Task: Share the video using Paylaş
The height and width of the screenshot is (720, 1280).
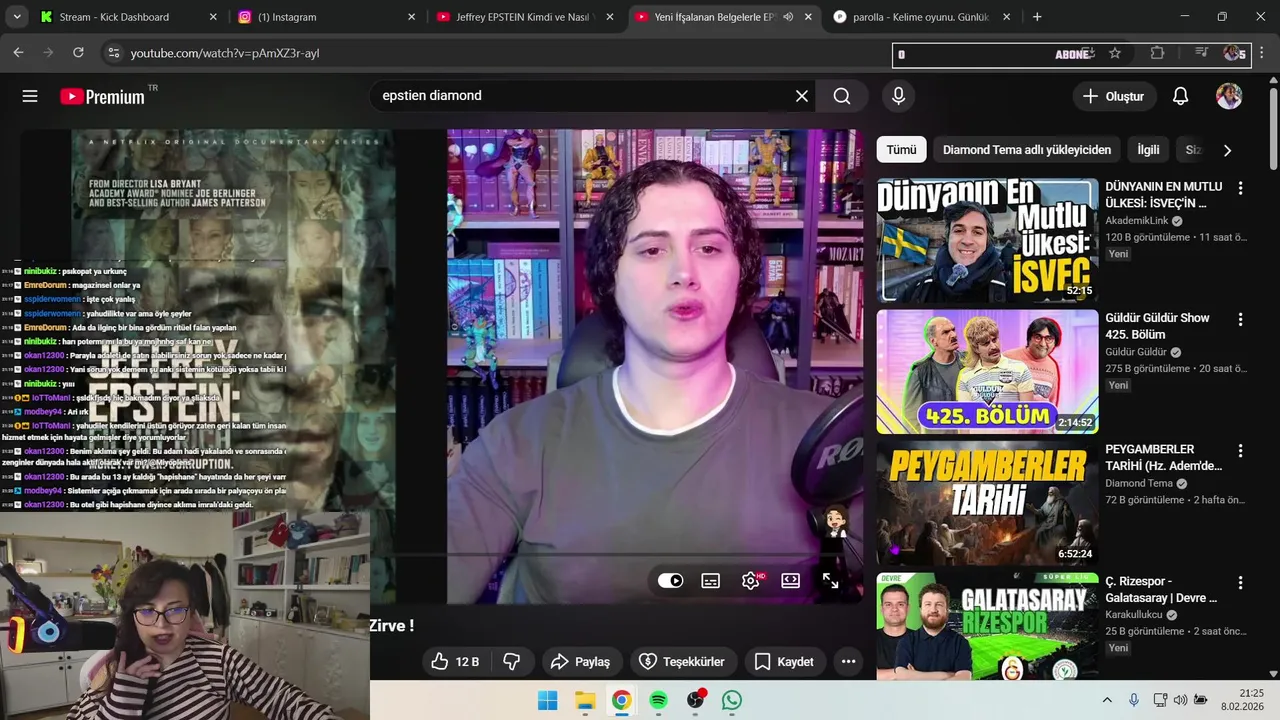Action: click(x=580, y=661)
